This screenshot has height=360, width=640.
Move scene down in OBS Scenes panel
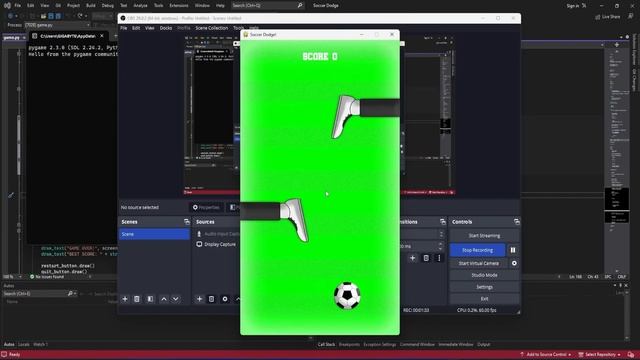176,299
